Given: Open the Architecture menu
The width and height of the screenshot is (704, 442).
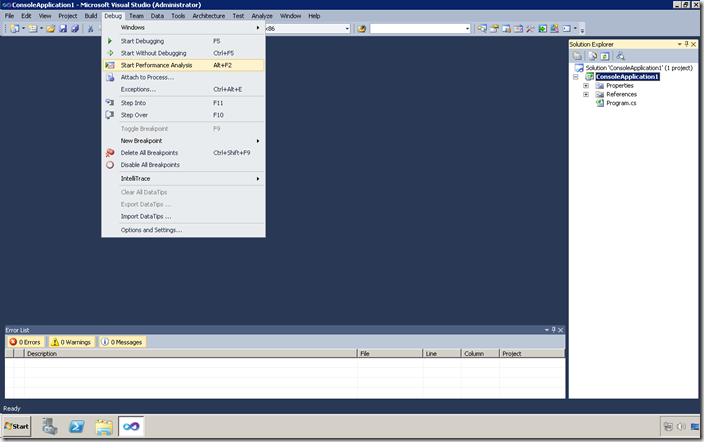Looking at the screenshot, I should [x=209, y=16].
